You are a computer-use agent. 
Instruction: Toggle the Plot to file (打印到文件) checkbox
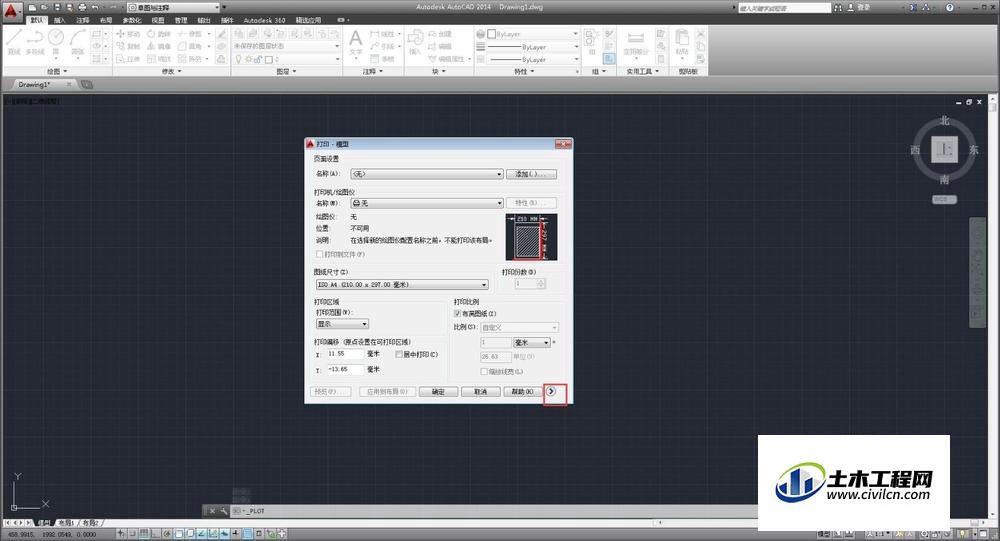320,254
